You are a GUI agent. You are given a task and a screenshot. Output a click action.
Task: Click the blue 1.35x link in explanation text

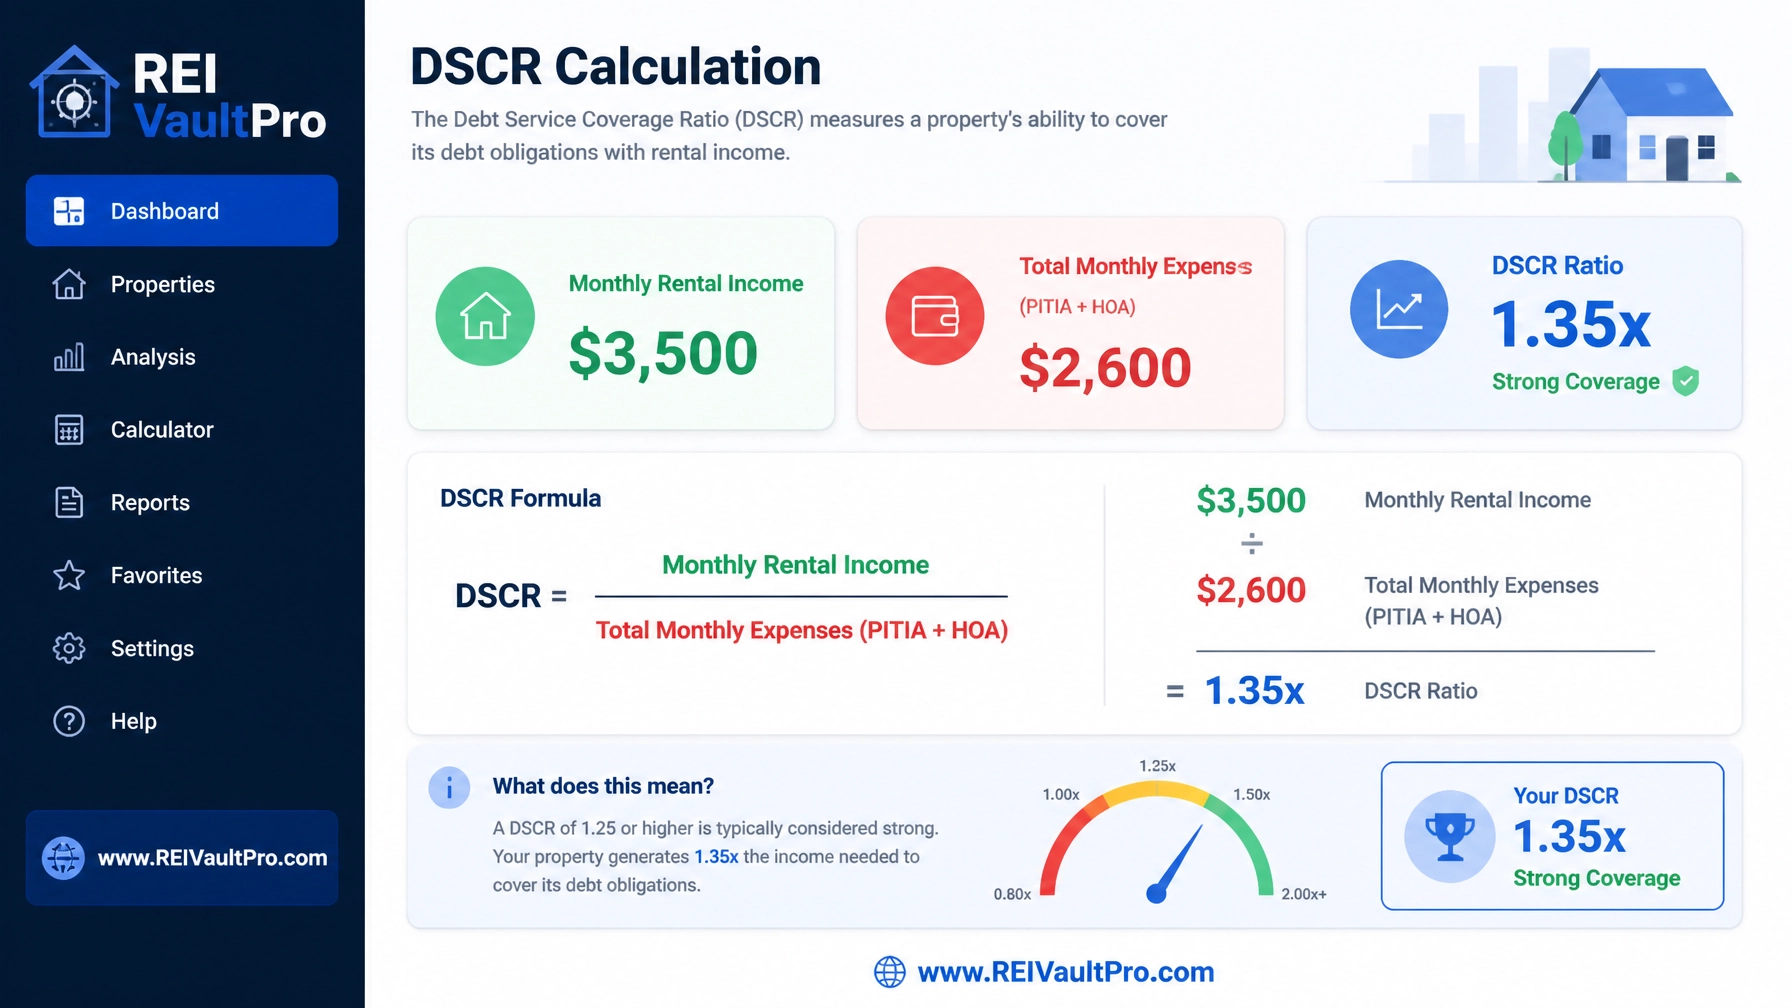pos(716,857)
